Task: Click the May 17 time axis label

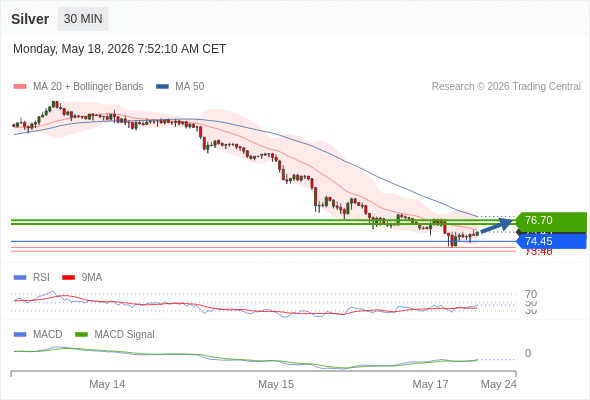Action: click(430, 384)
